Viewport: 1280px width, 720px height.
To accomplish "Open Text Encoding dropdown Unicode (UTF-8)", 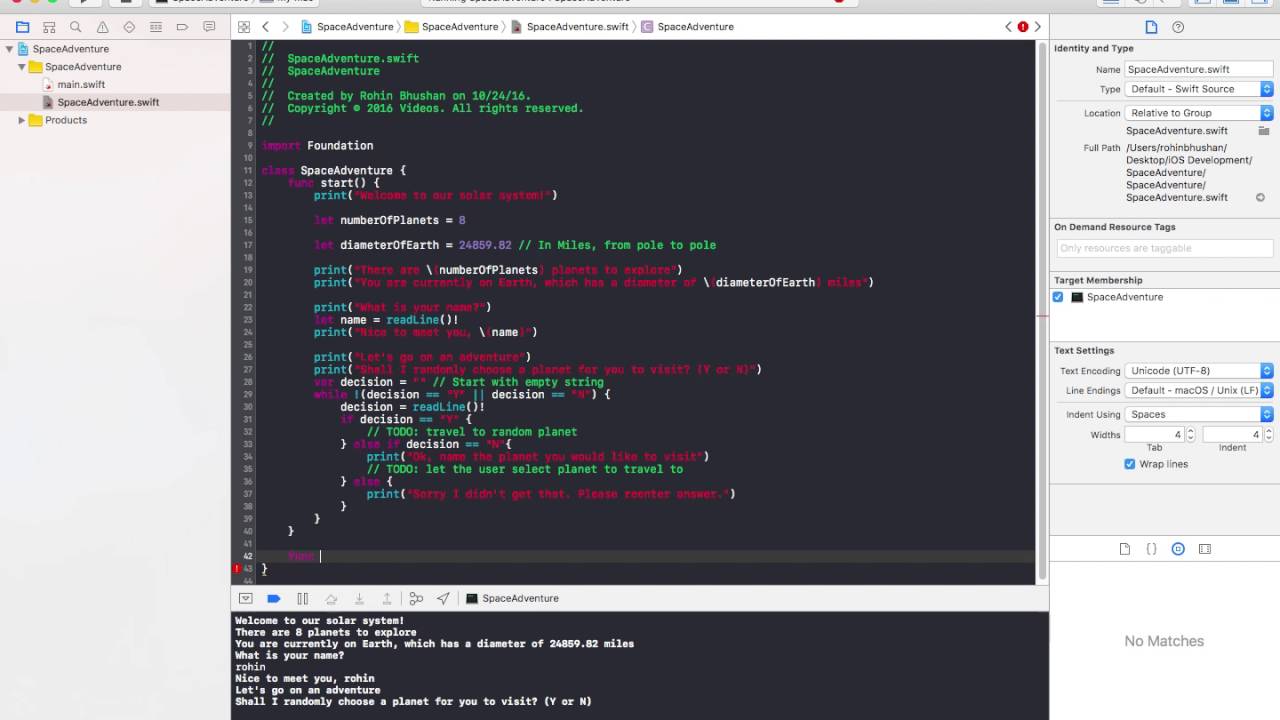I will tap(1199, 371).
